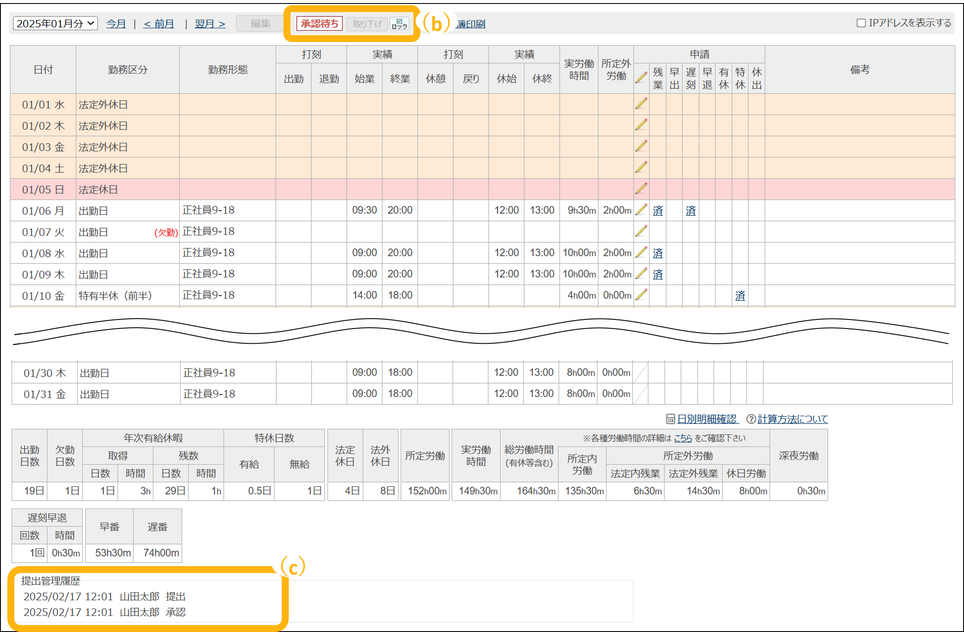Viewport: 964px width, 632px height.
Task: Edit the 01/10 row via pencil icon
Action: tap(641, 295)
